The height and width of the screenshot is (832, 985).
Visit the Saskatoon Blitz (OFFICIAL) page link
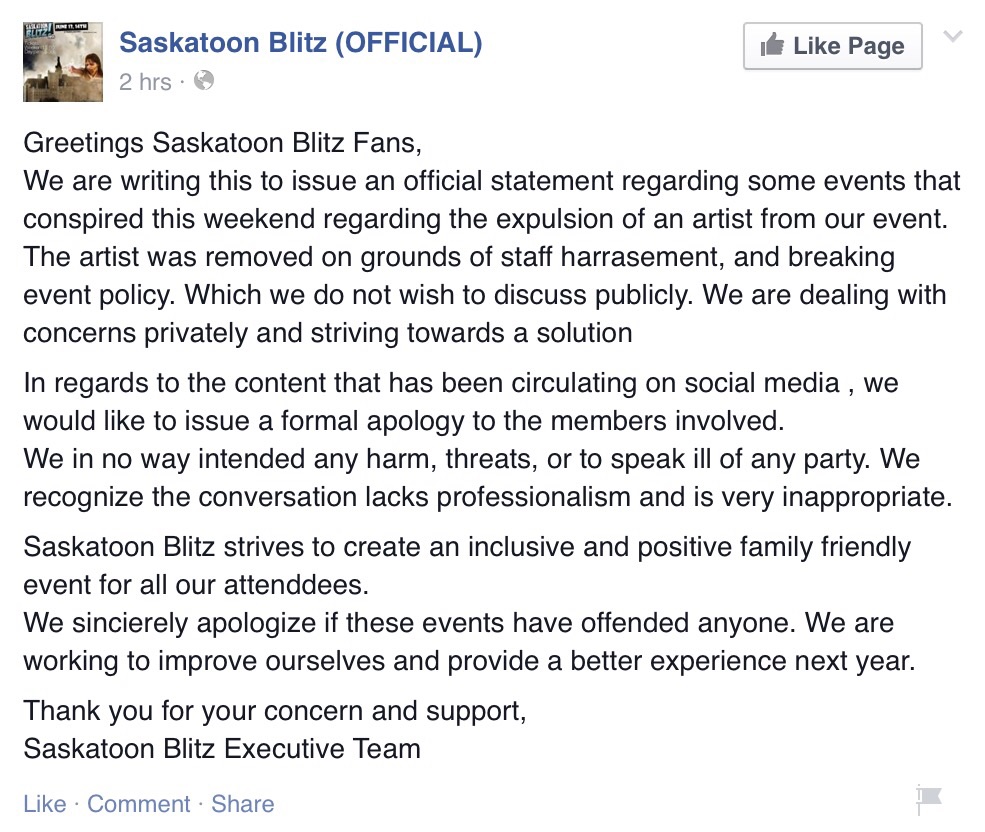pos(301,43)
